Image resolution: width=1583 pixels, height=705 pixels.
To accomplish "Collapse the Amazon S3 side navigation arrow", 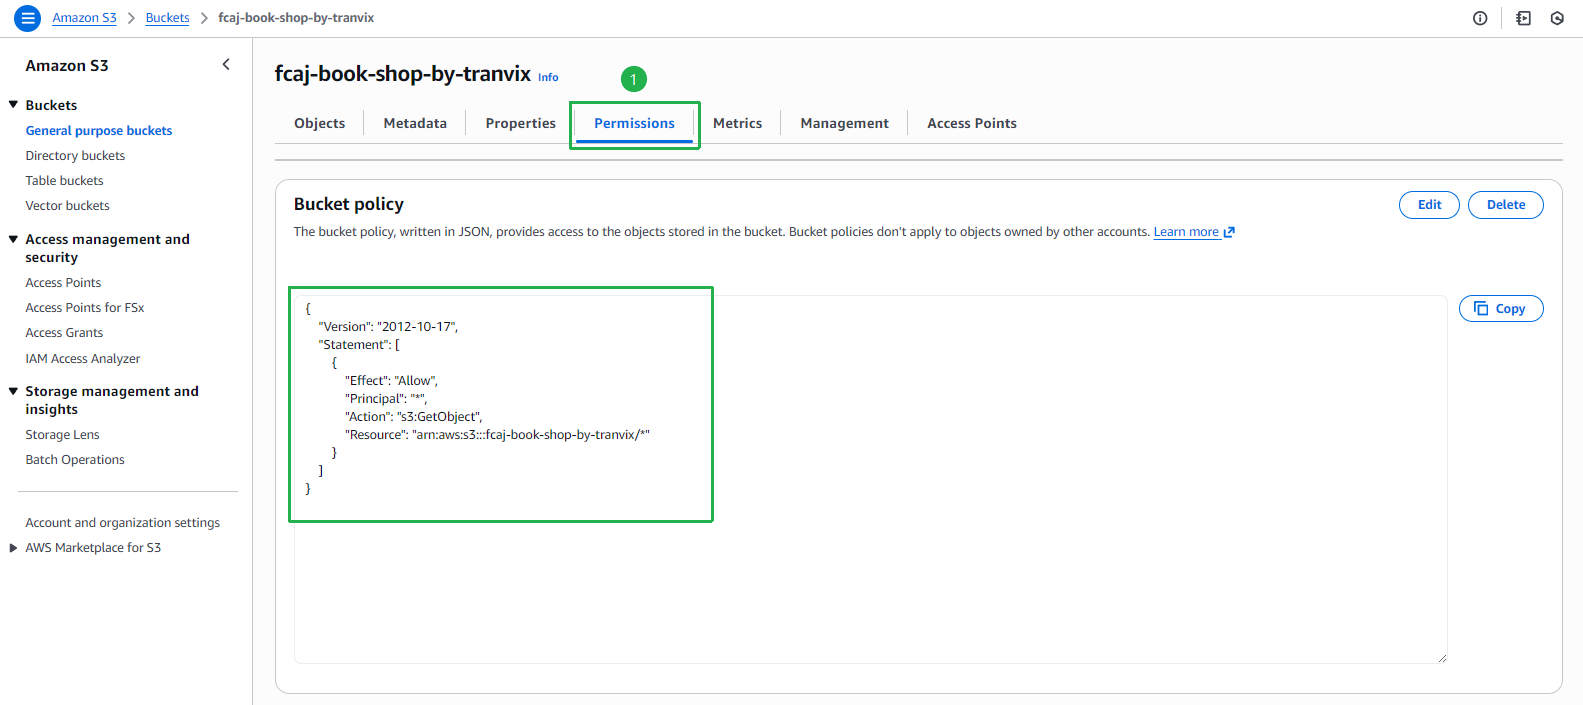I will point(226,65).
